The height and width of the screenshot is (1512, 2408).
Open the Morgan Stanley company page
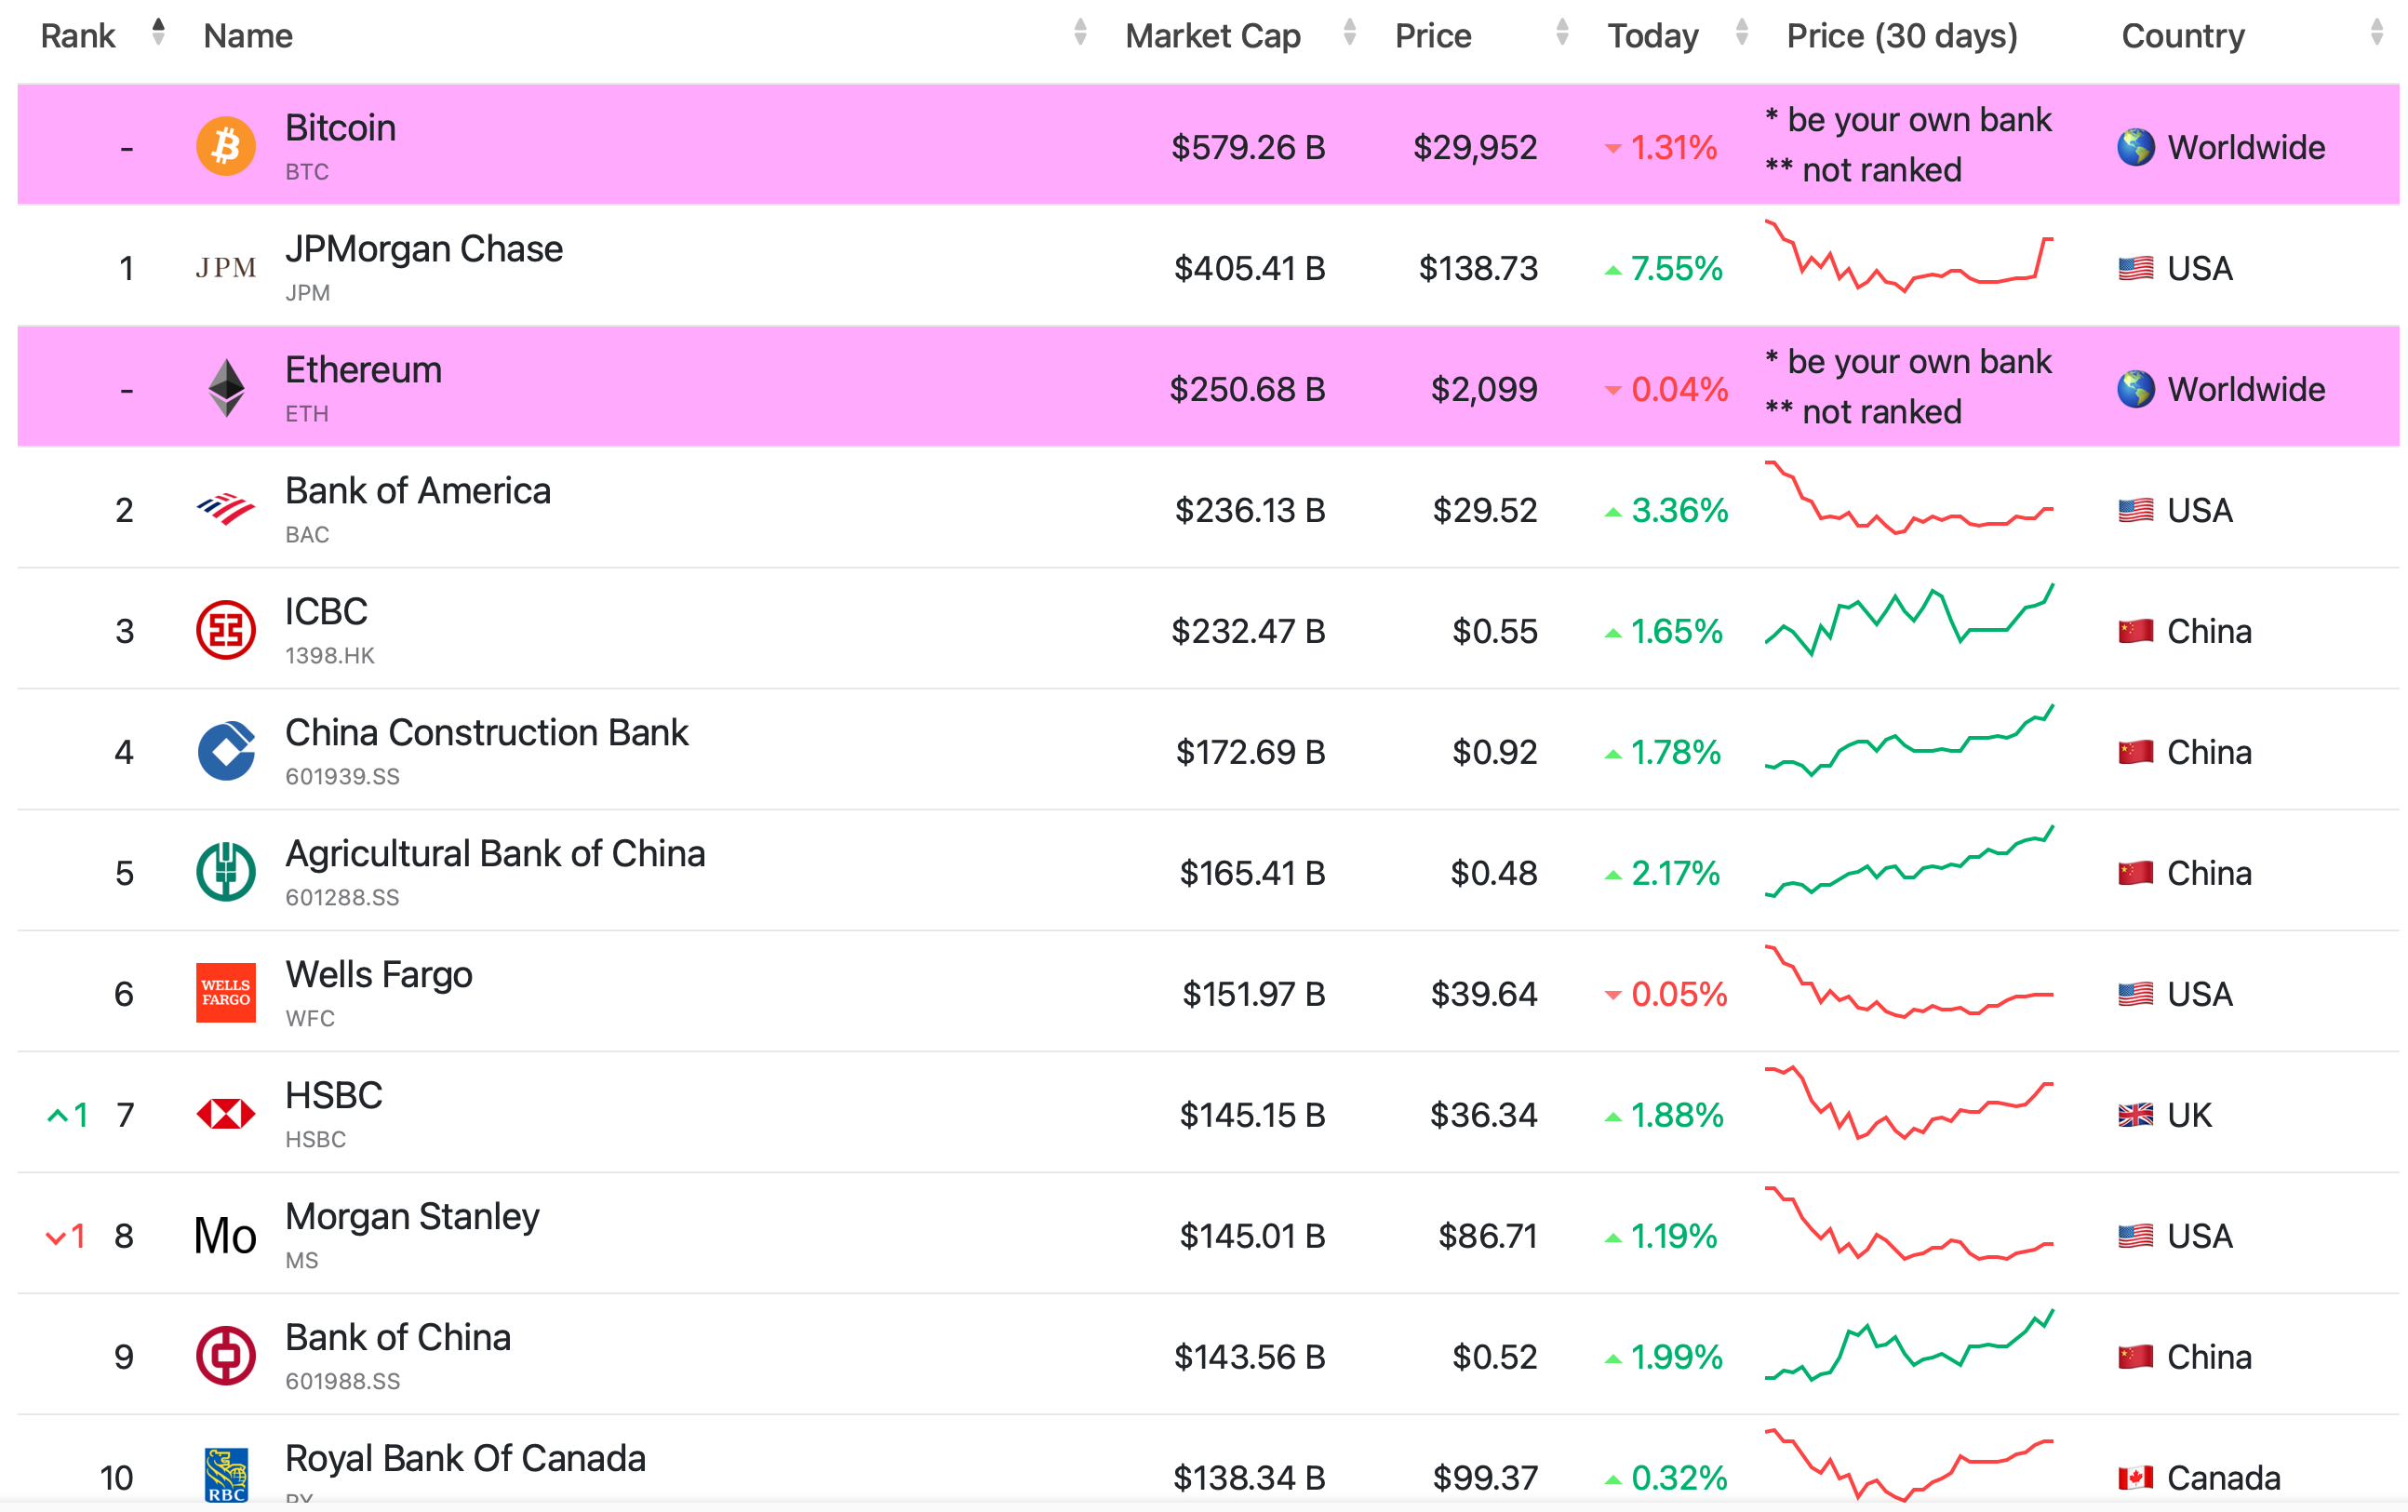pos(411,1217)
